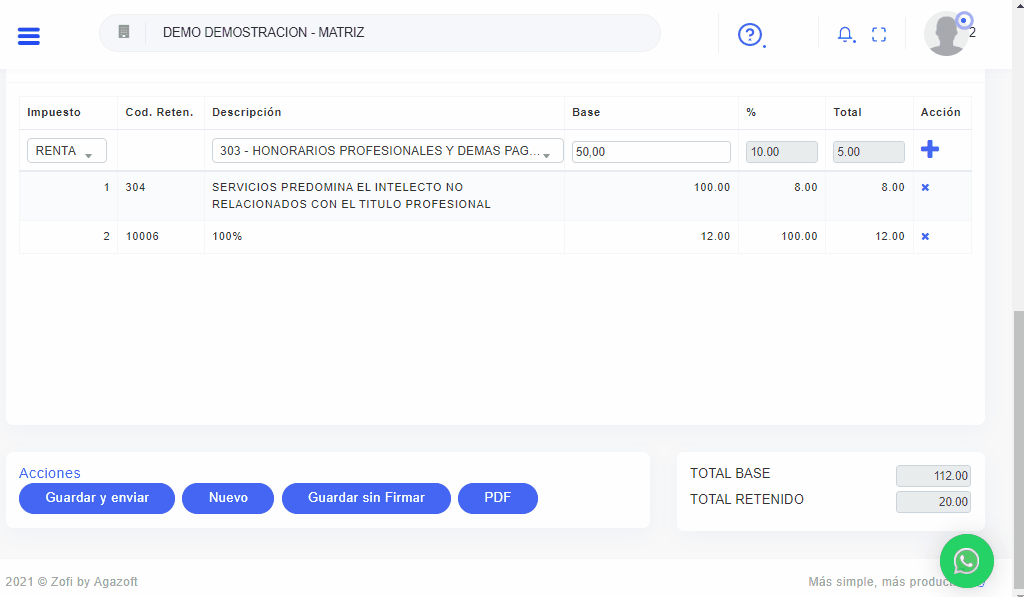Open the notifications bell
This screenshot has width=1024, height=597.
click(x=845, y=35)
